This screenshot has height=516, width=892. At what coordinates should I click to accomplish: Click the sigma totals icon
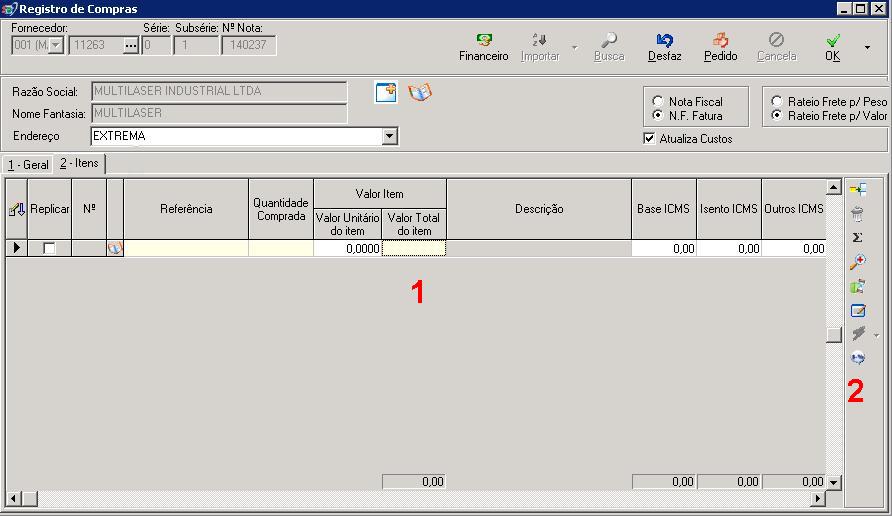click(x=858, y=237)
